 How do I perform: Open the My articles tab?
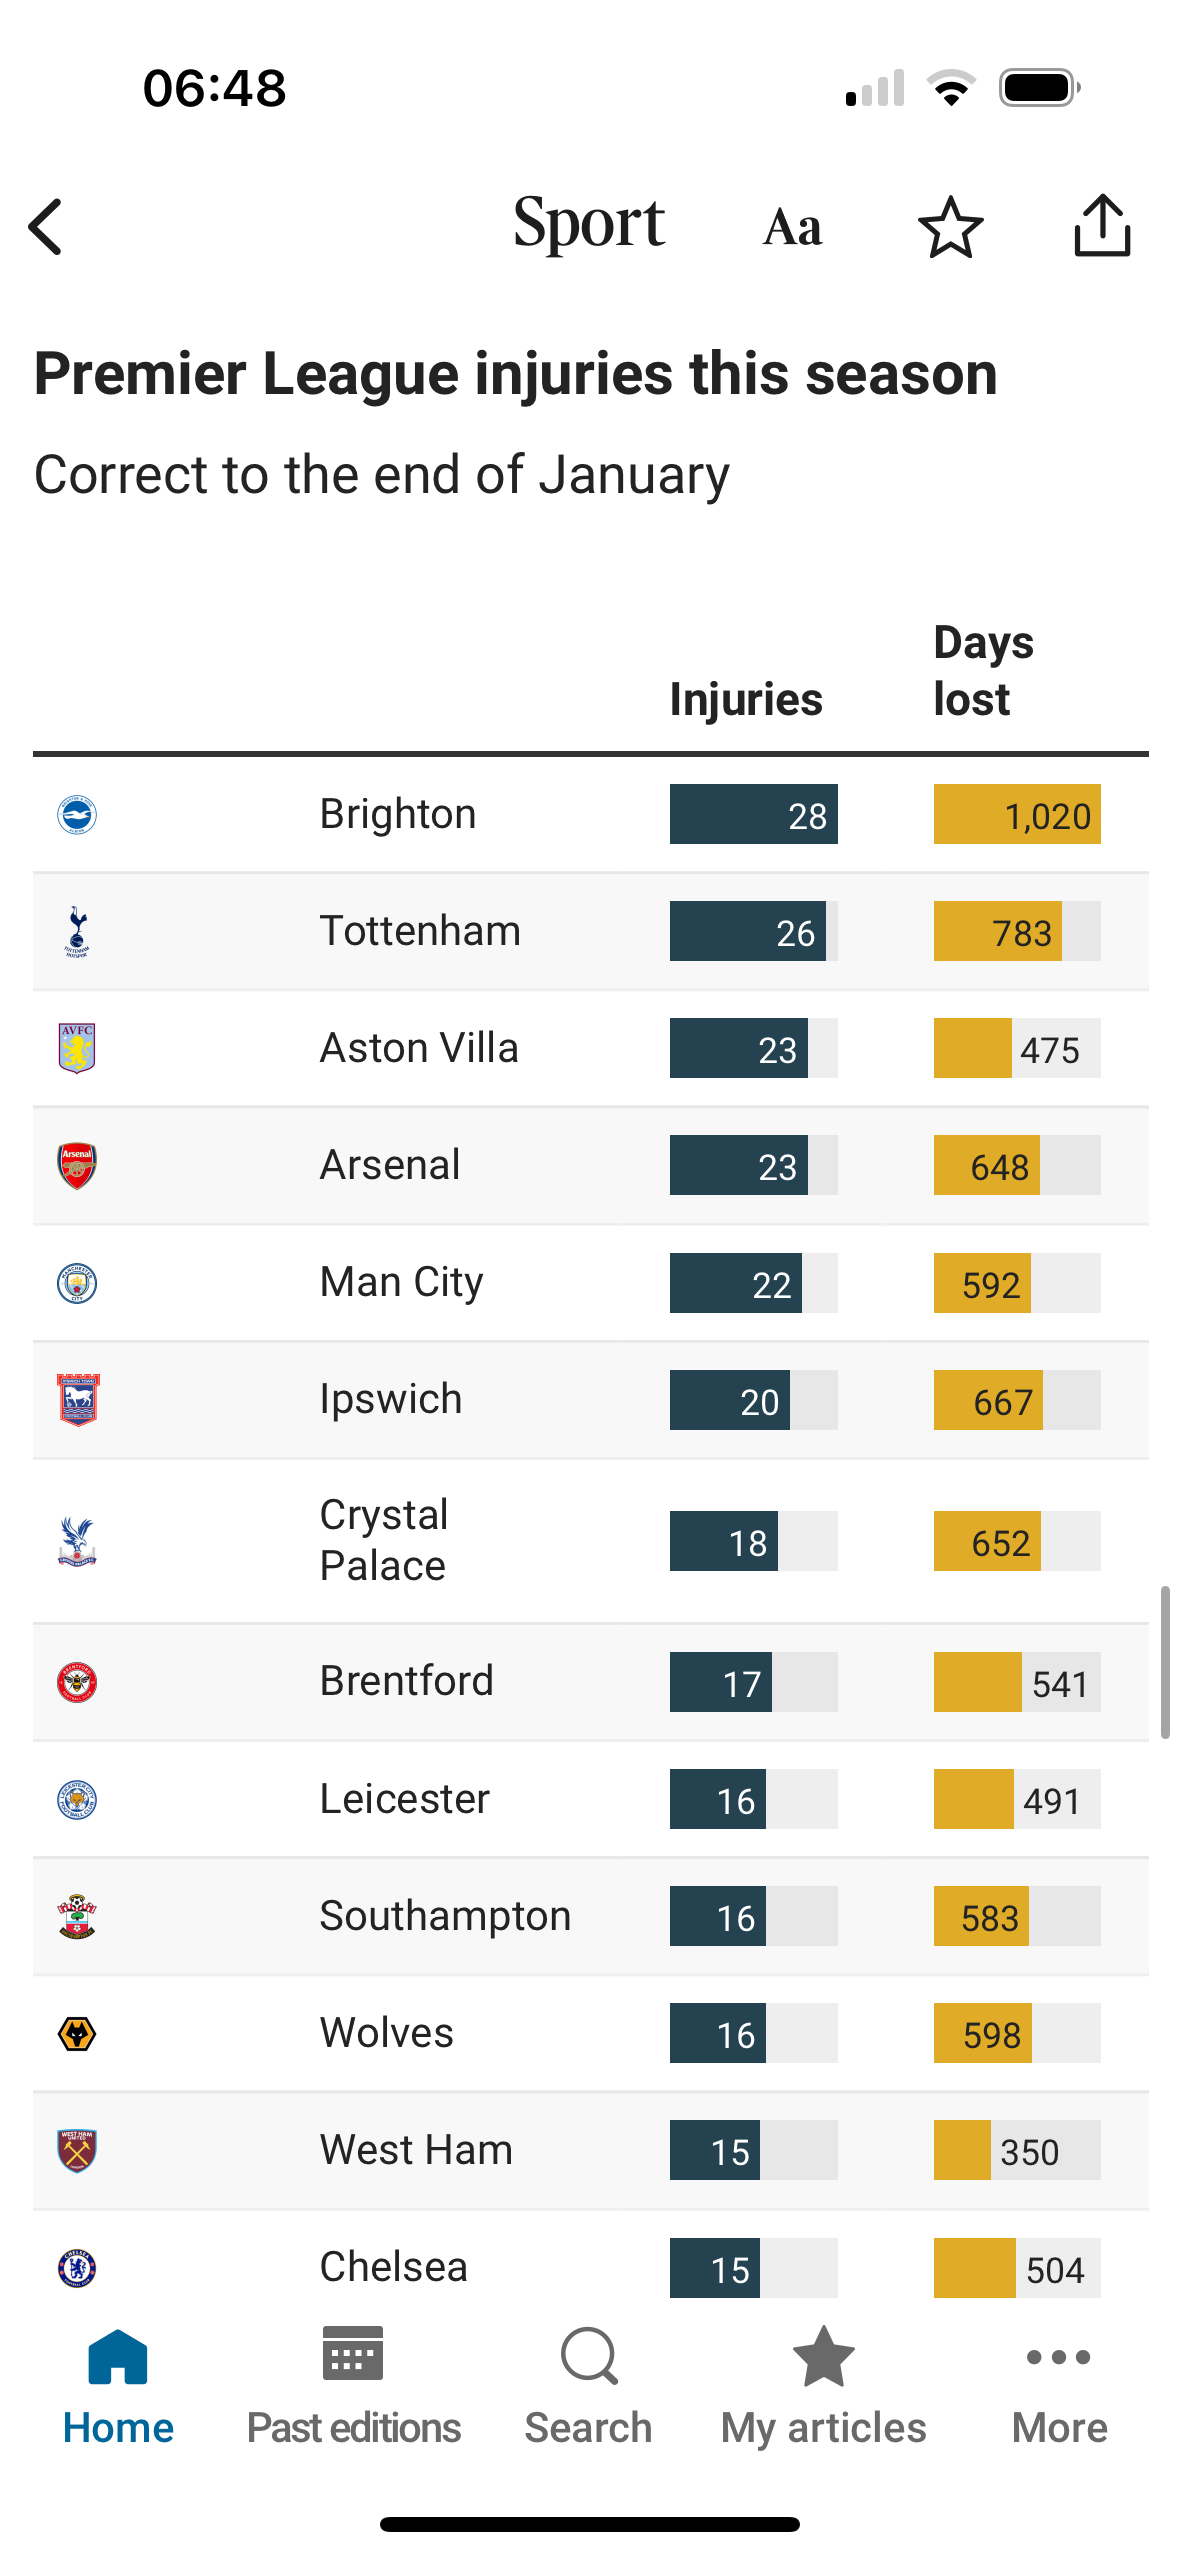click(823, 2388)
